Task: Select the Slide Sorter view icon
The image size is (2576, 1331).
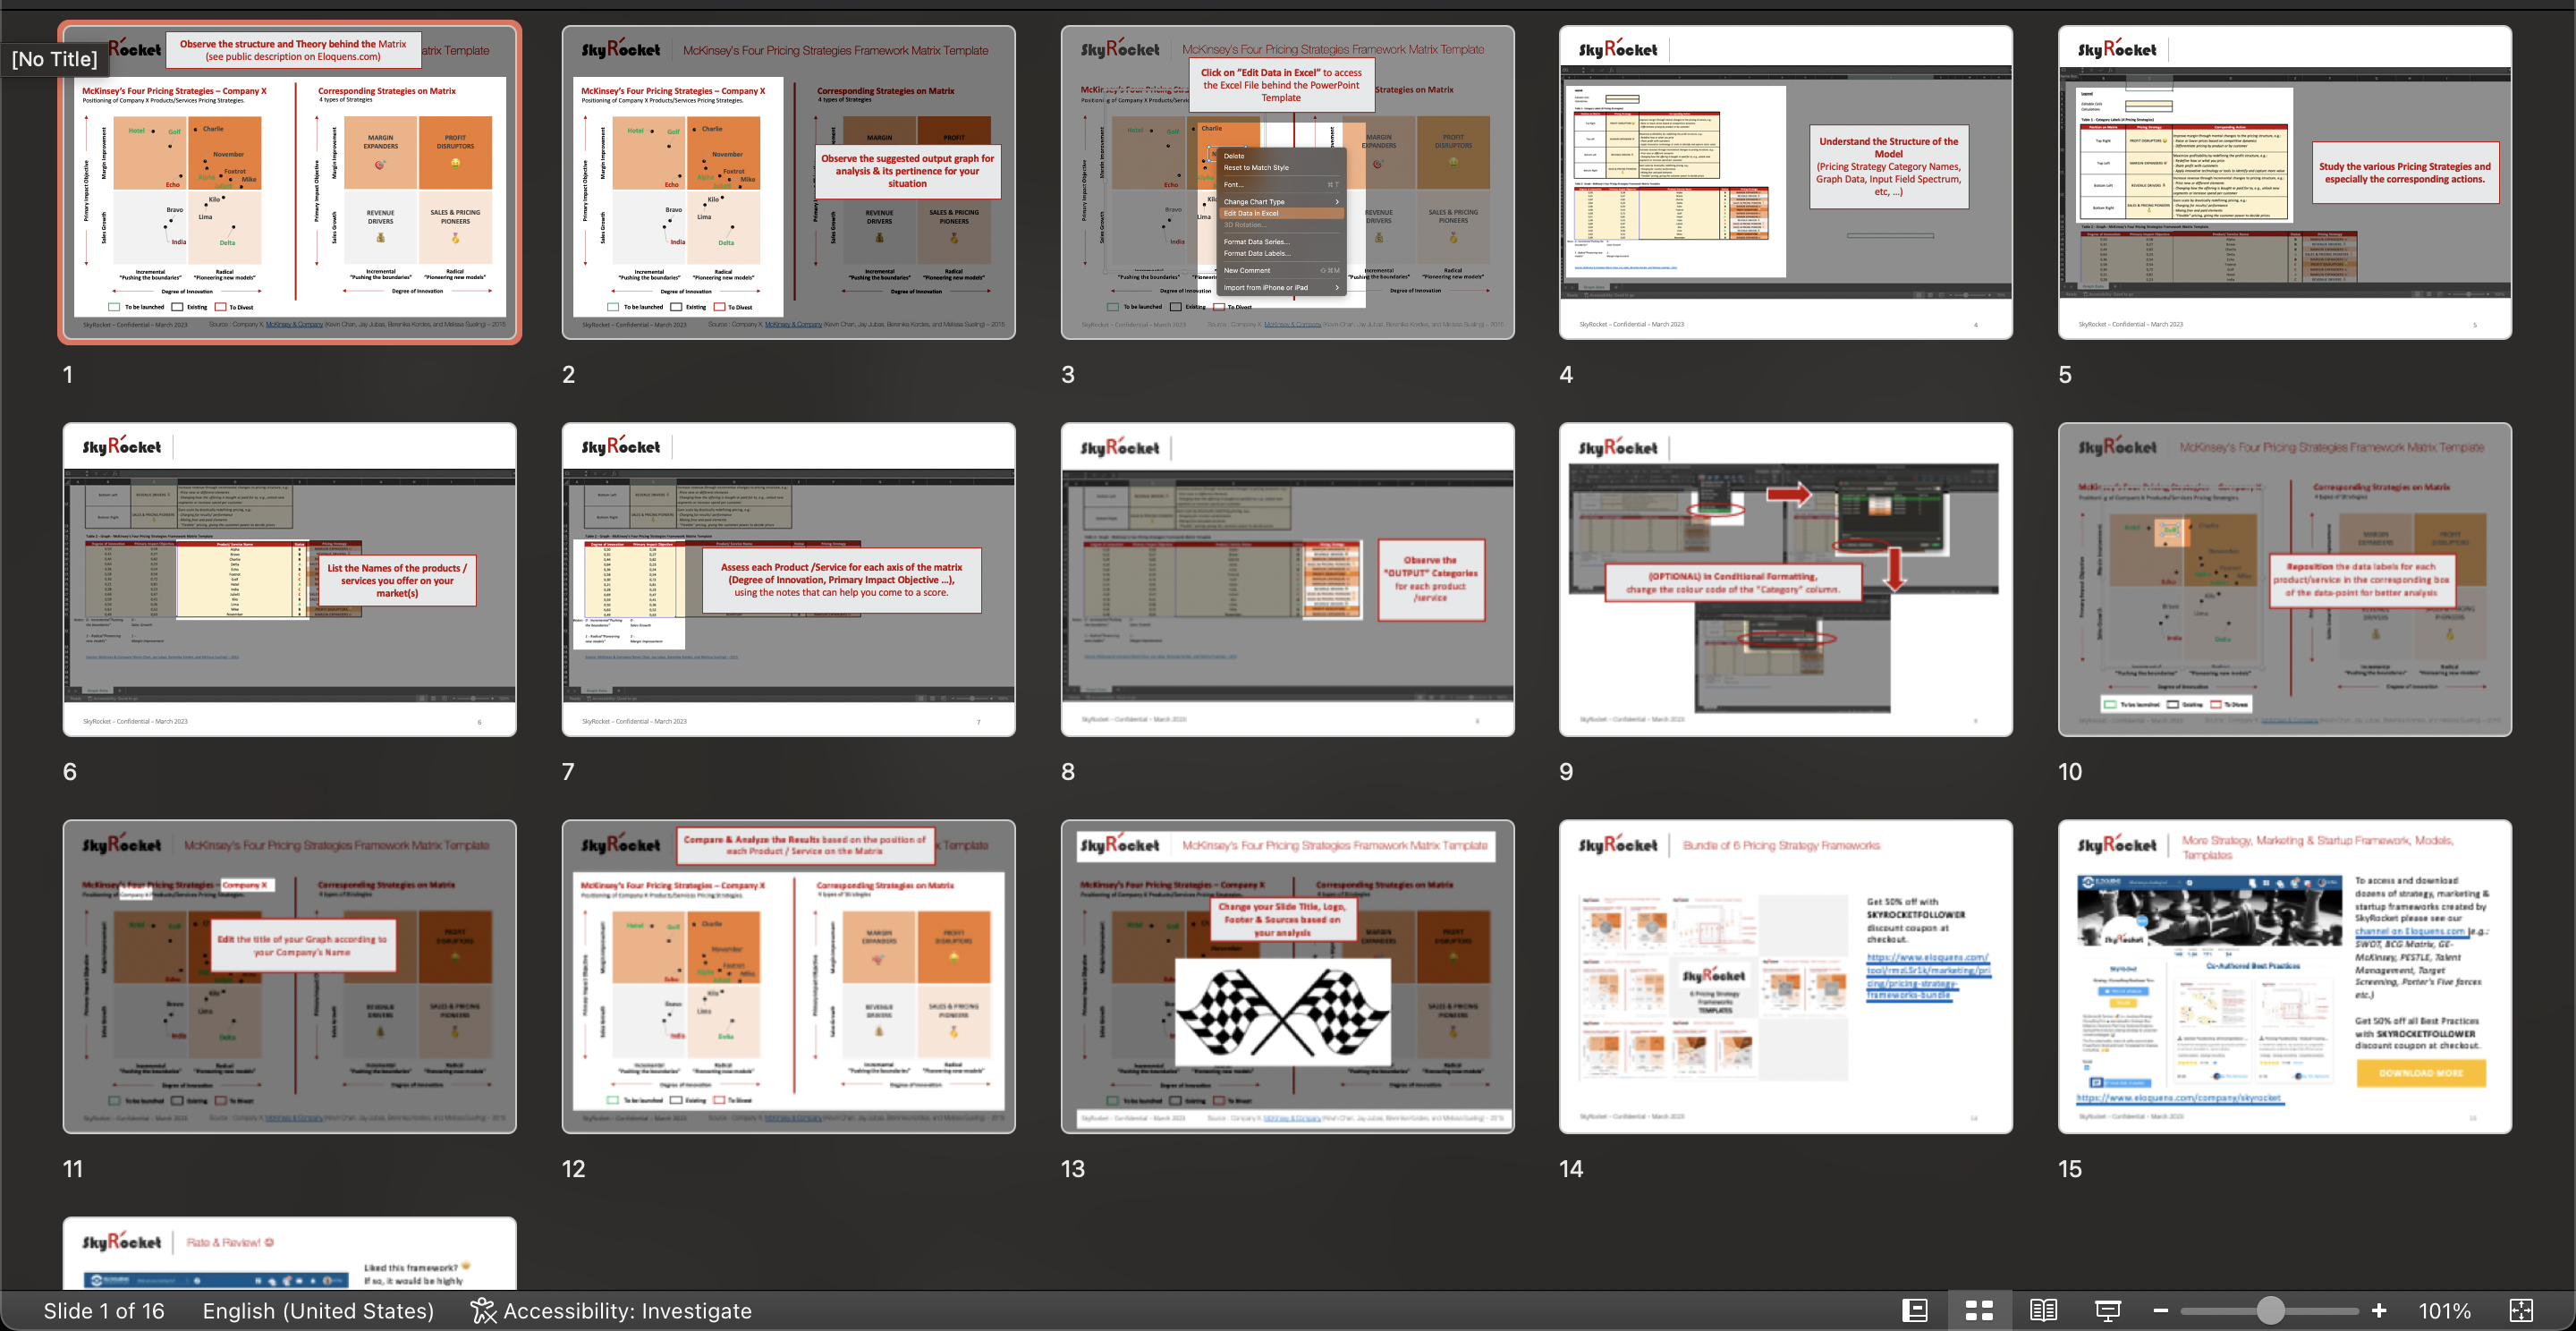Action: (x=1979, y=1310)
